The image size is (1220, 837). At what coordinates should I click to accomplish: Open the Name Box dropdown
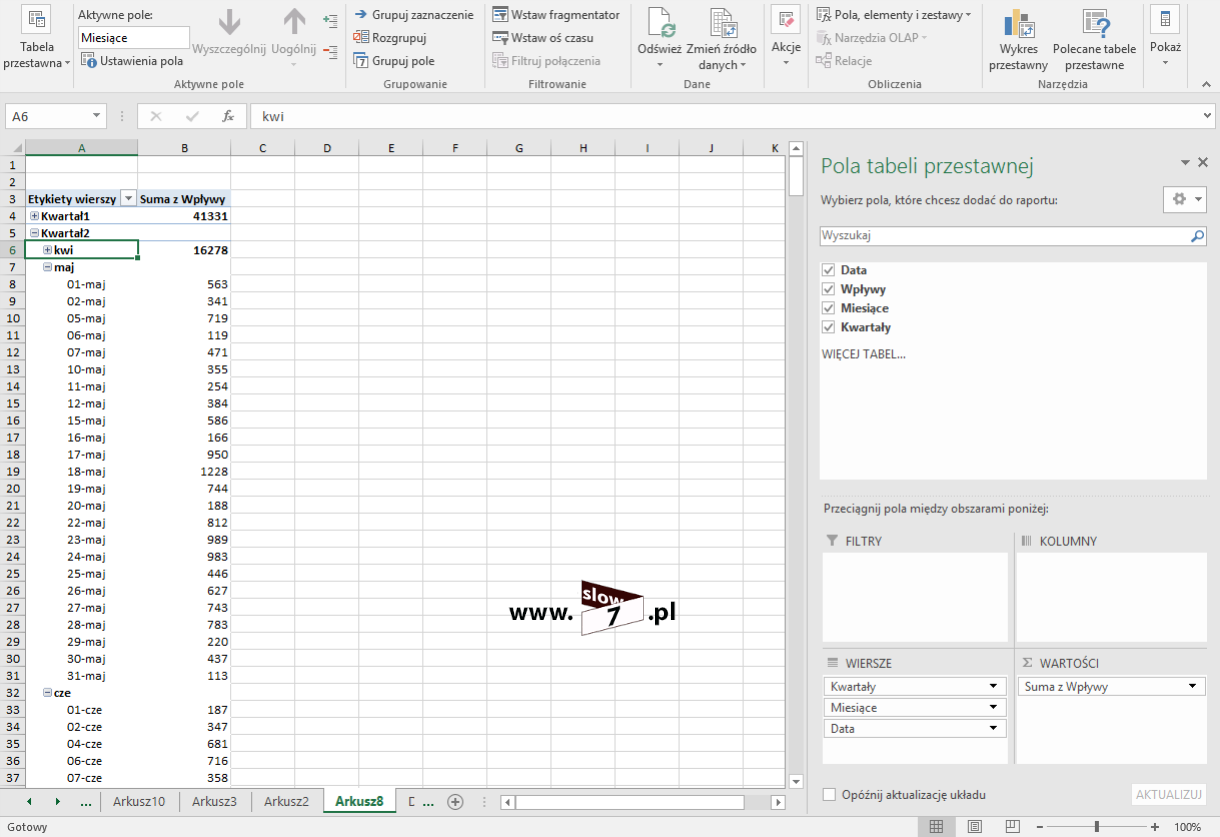[x=96, y=116]
